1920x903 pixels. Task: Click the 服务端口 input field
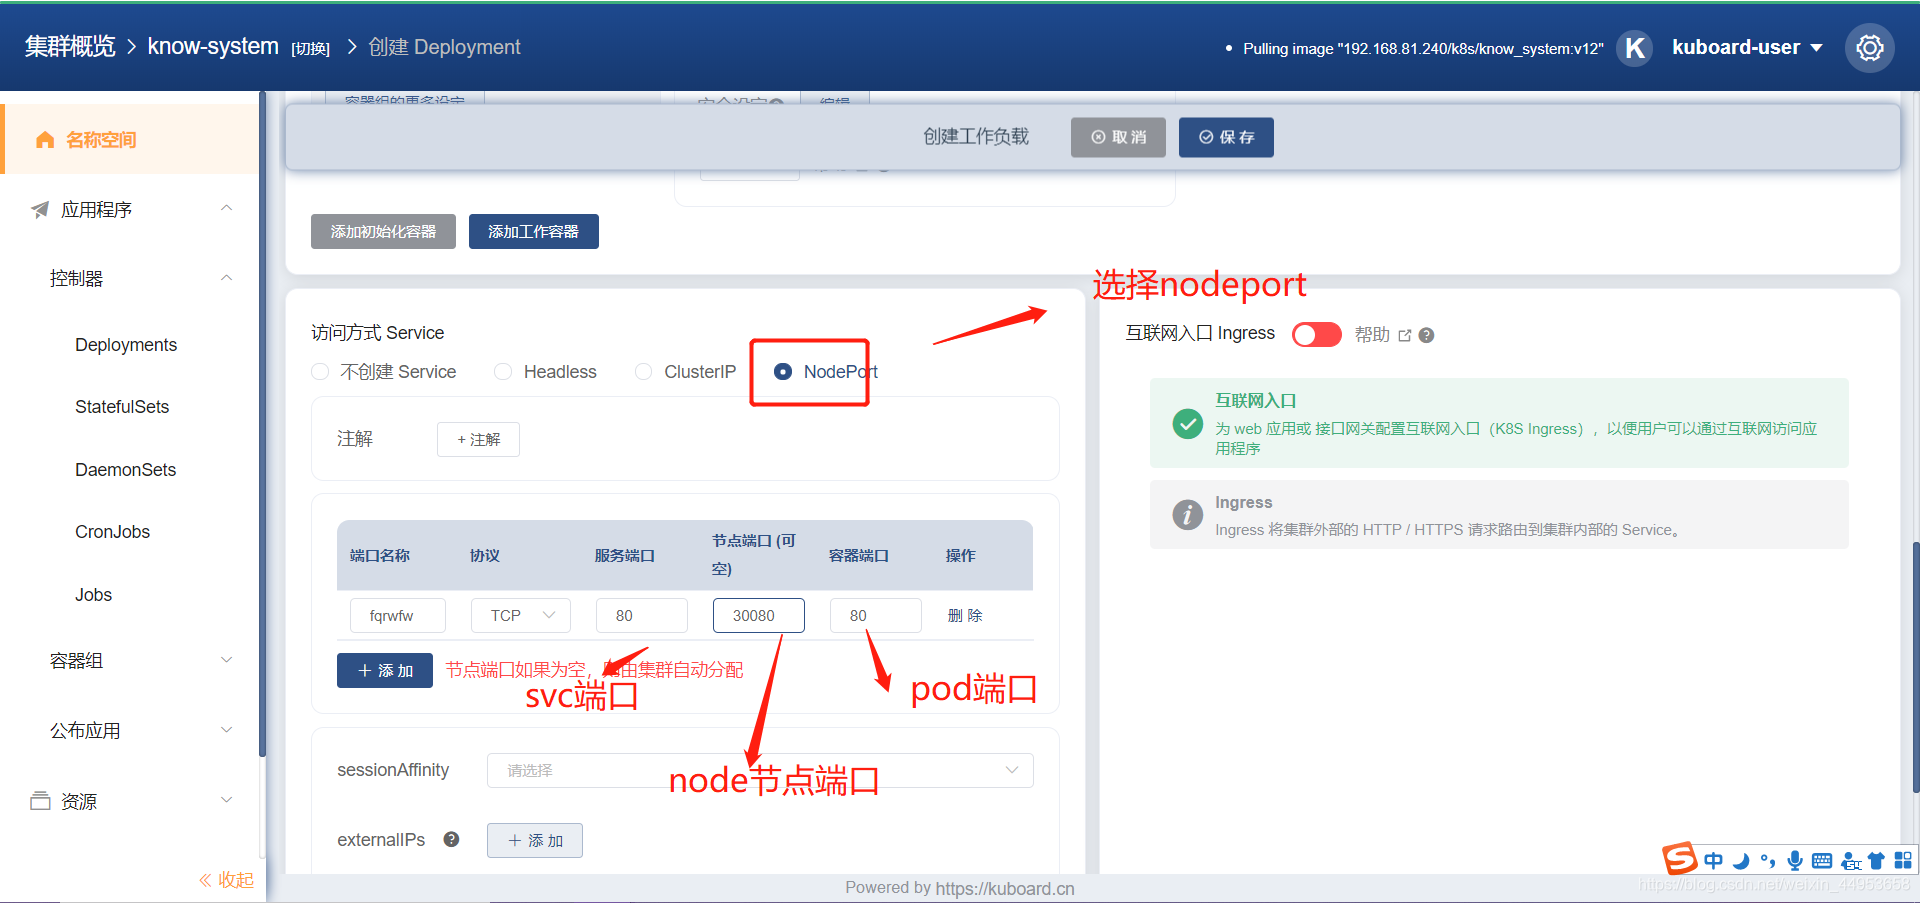(x=641, y=615)
